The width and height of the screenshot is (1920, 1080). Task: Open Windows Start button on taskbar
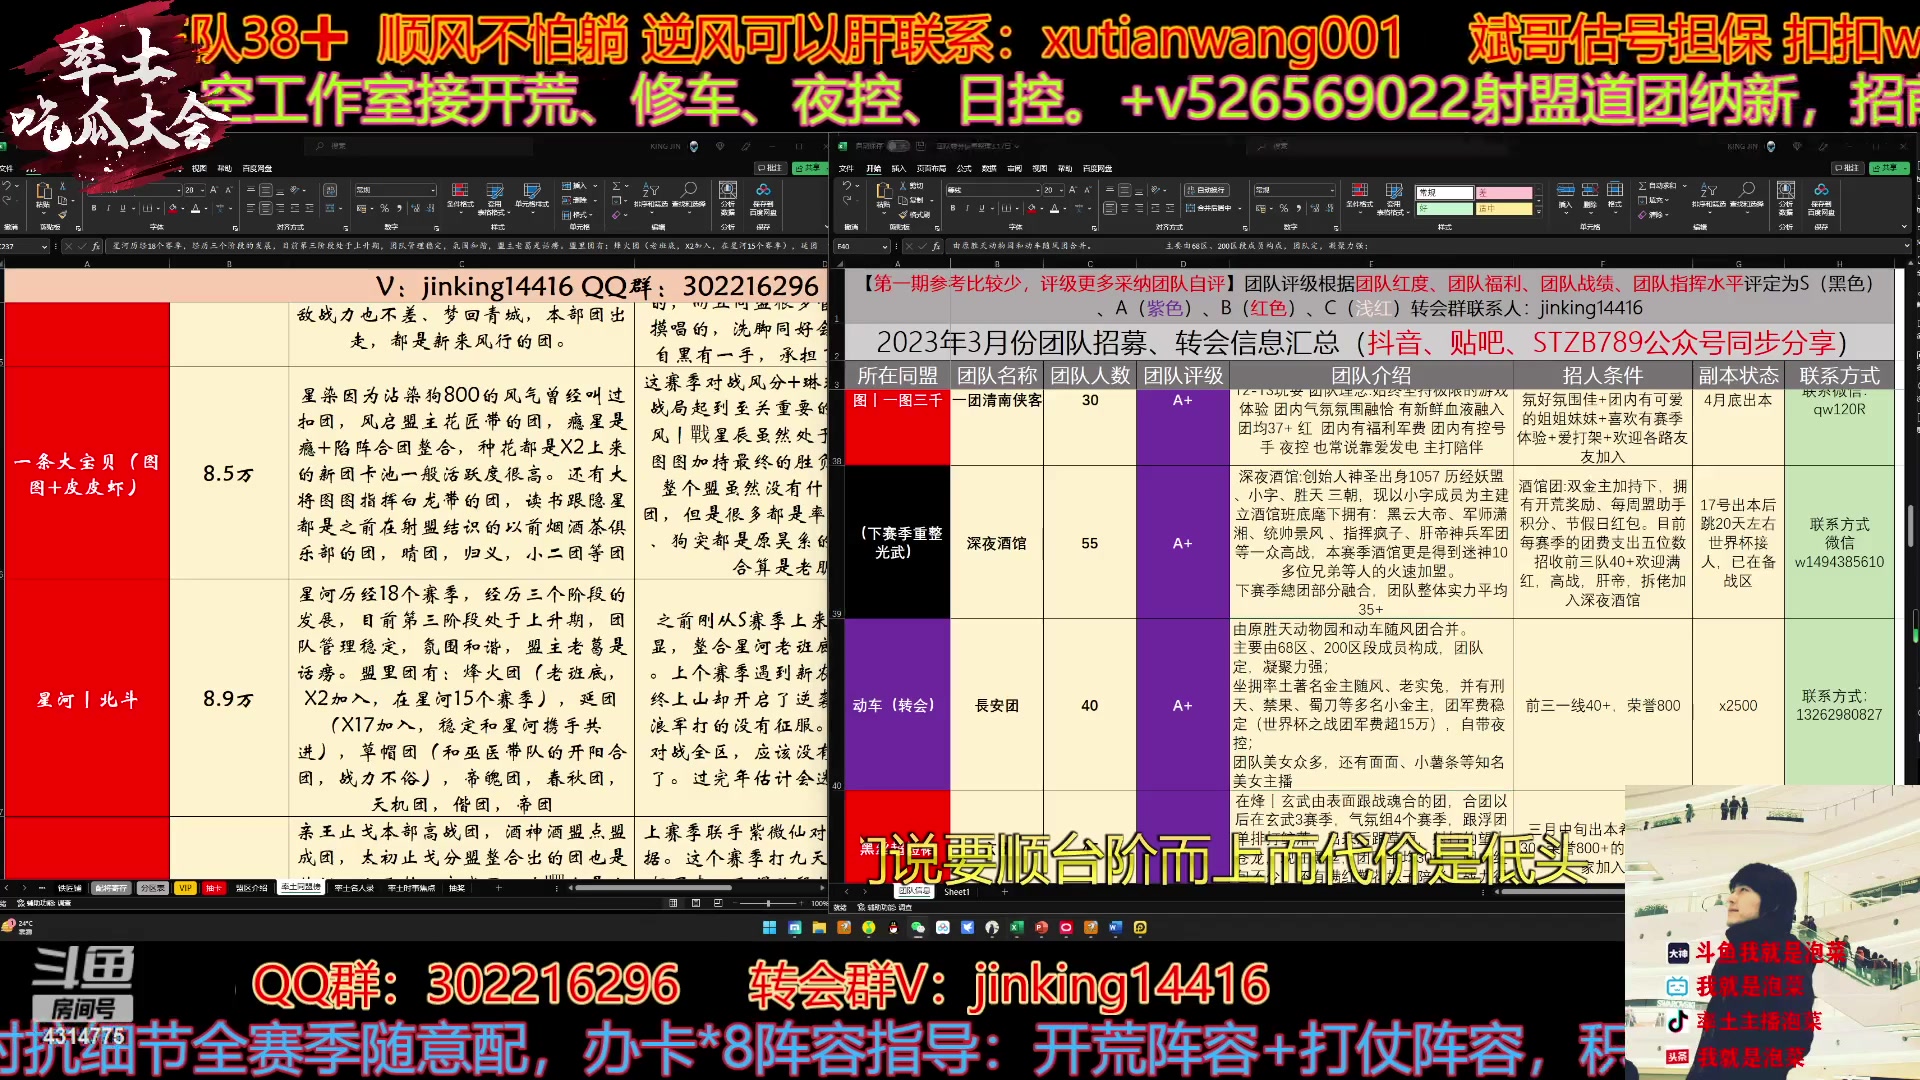coord(769,927)
